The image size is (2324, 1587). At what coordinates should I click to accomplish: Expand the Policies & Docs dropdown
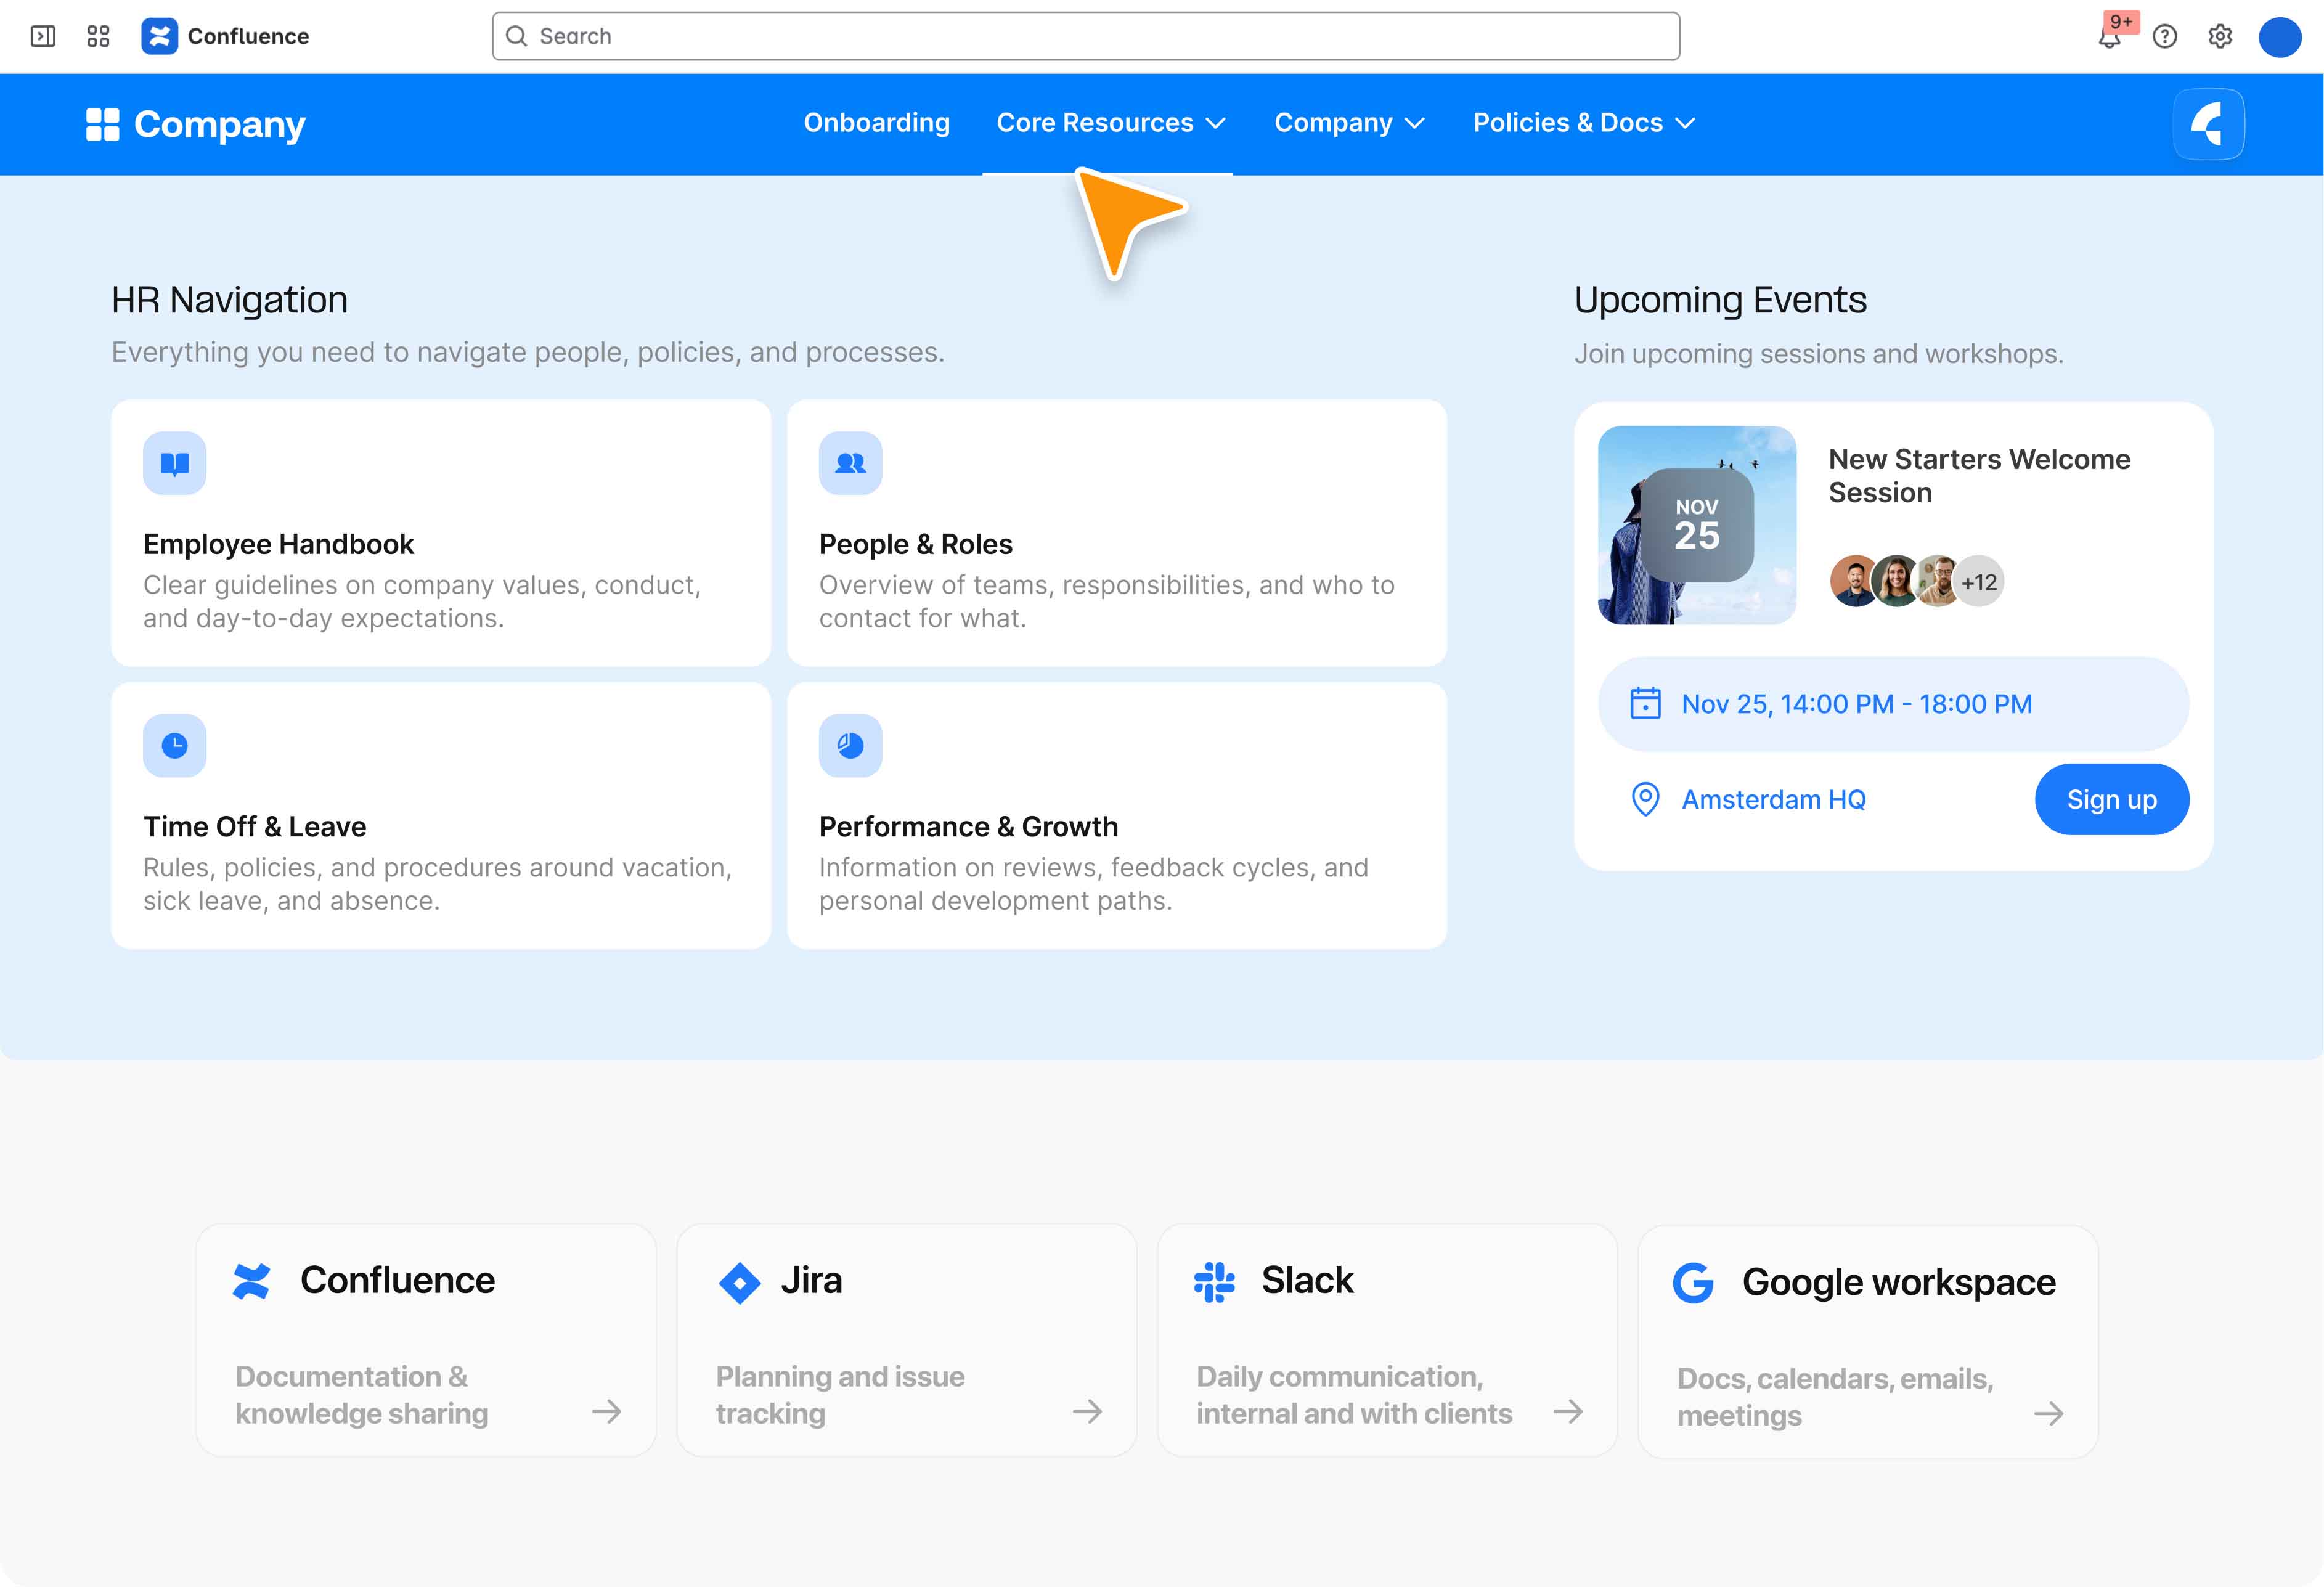pyautogui.click(x=1583, y=123)
